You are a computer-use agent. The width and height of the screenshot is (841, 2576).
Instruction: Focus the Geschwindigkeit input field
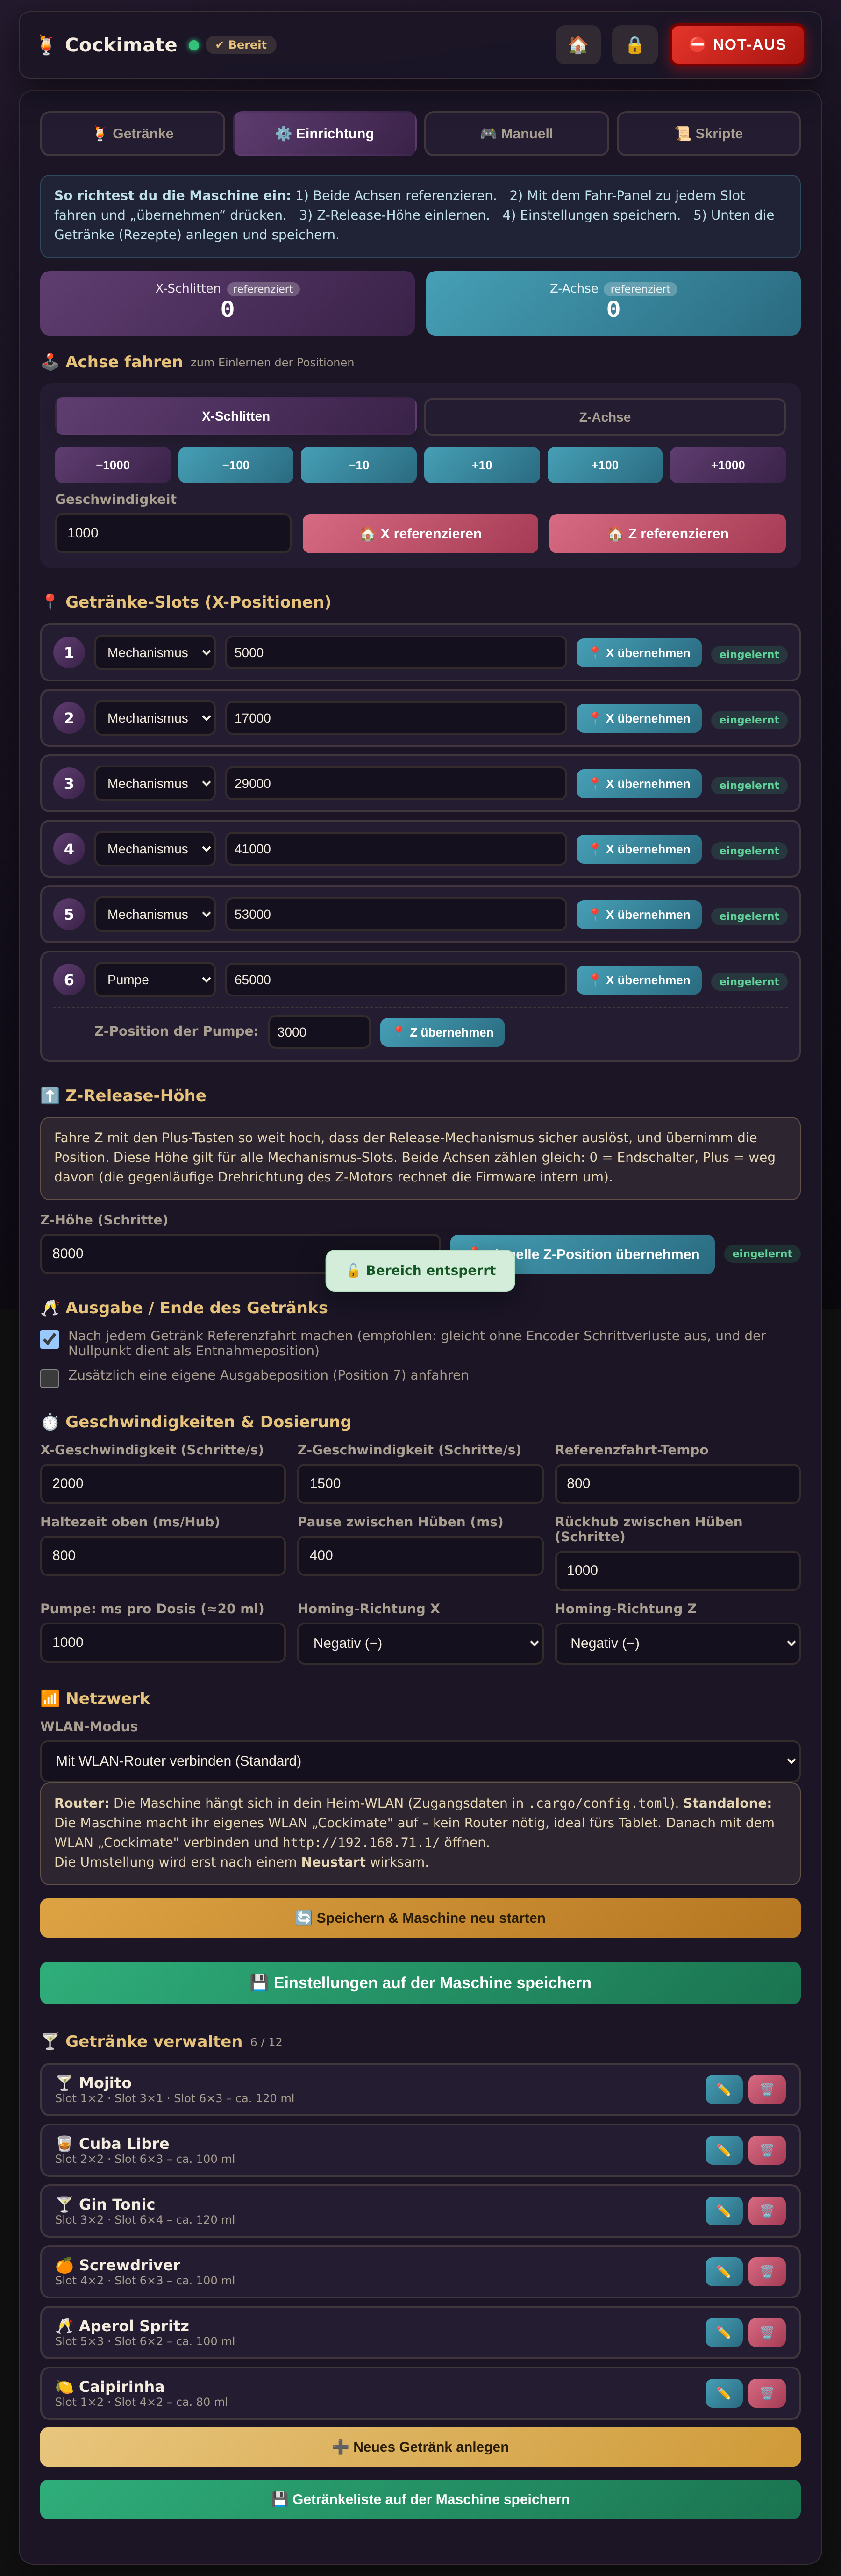tap(173, 533)
